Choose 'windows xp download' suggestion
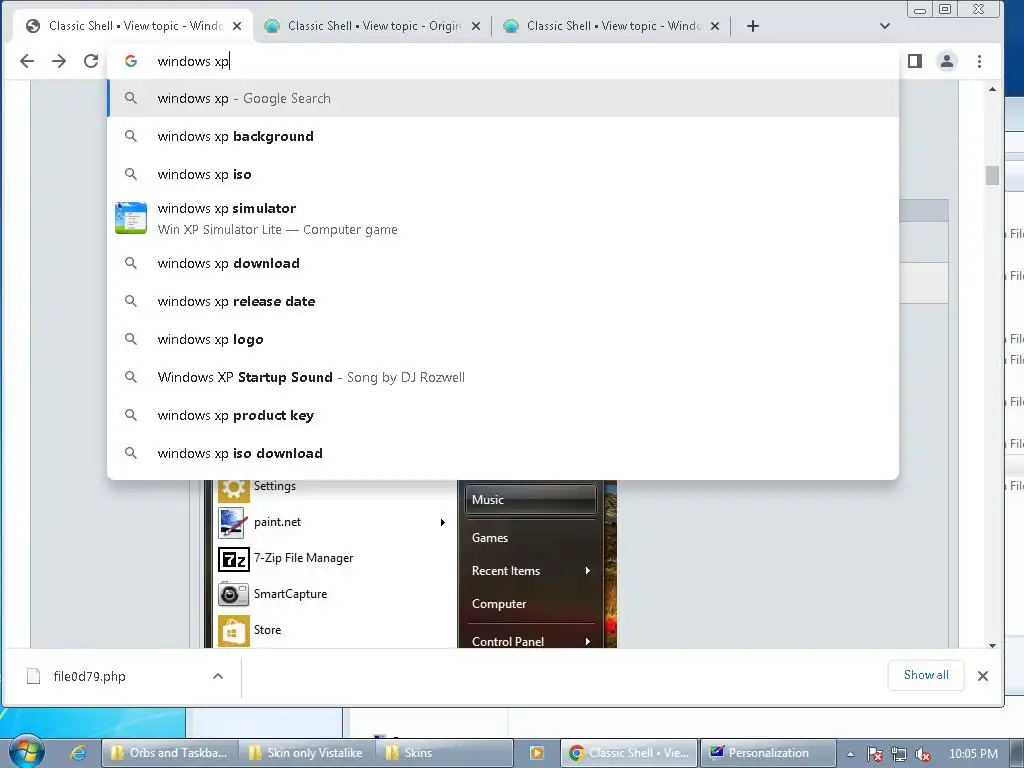1024x768 pixels. point(503,263)
